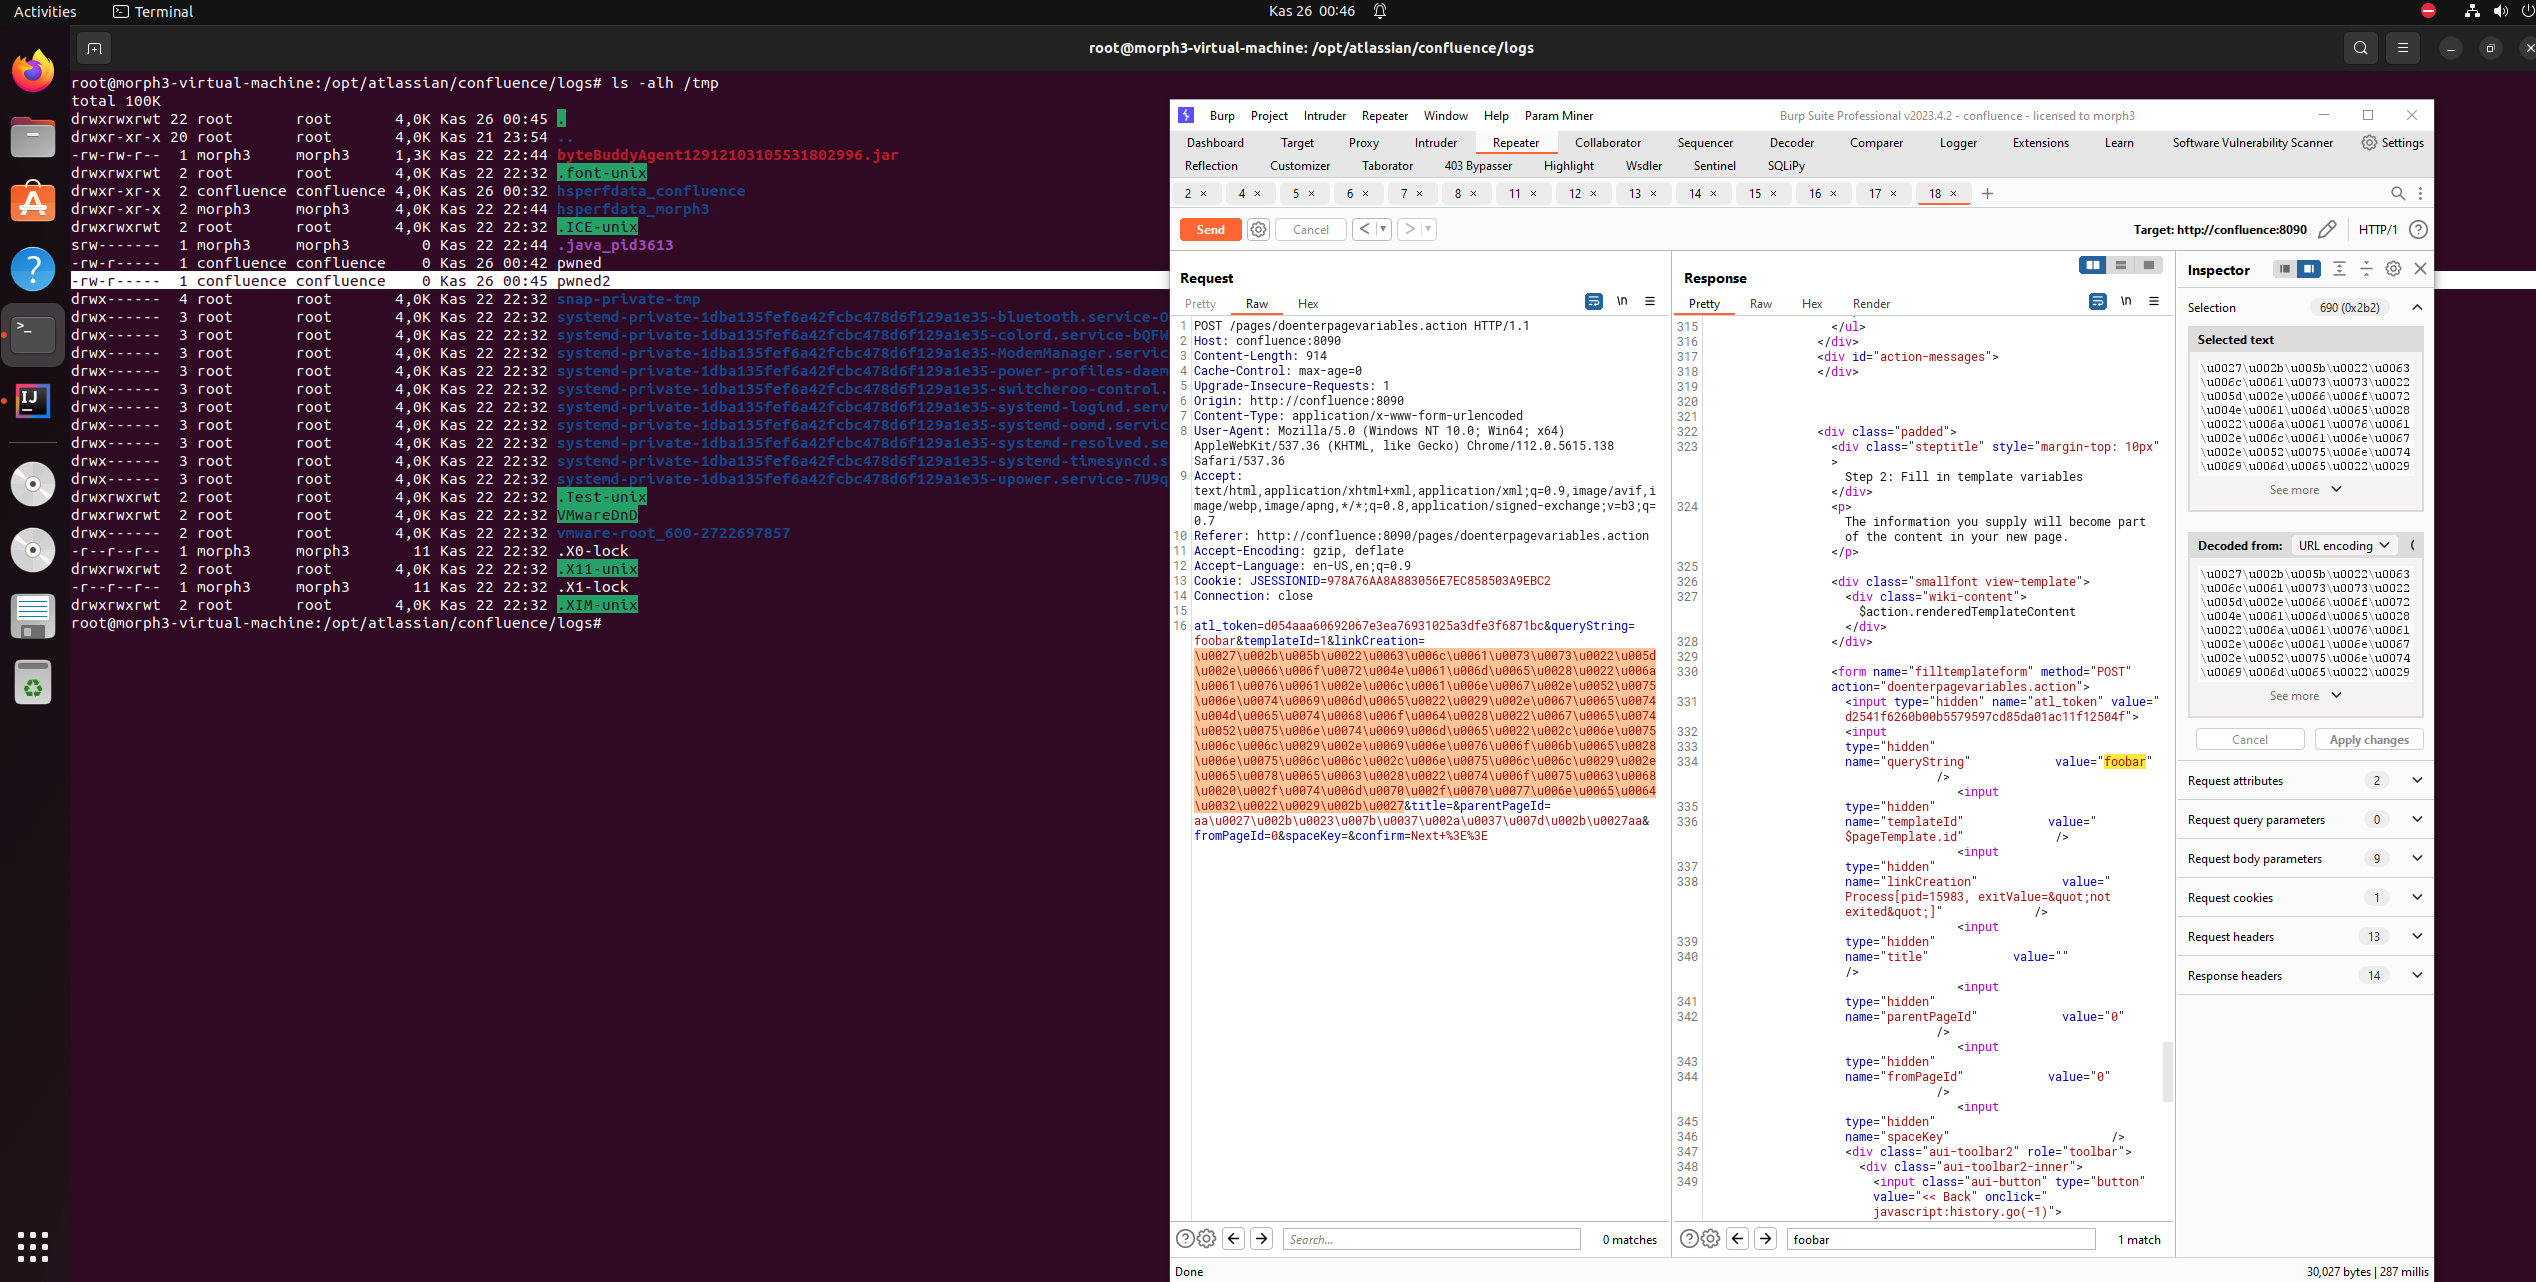Screen dimensions: 2536x1282
Task: Launch Firefox from dock
Action: [x=33, y=71]
